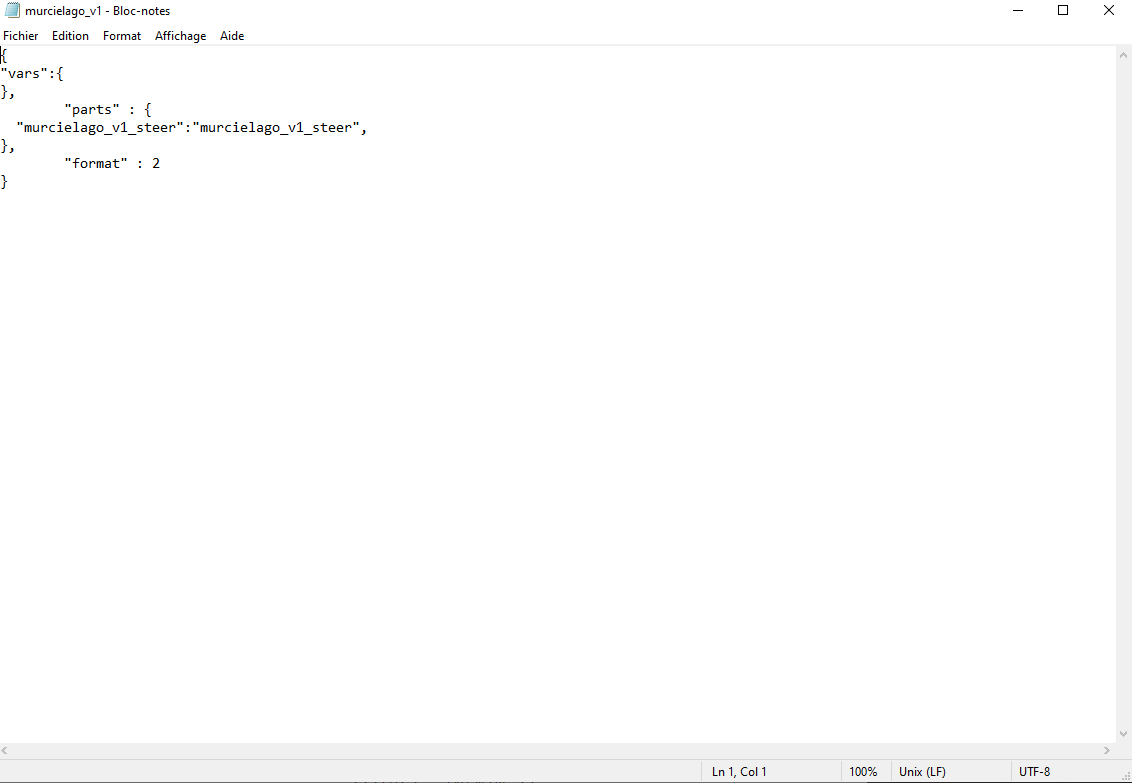The width and height of the screenshot is (1132, 783).
Task: Click the "vars":{ line of text
Action: pyautogui.click(x=32, y=74)
